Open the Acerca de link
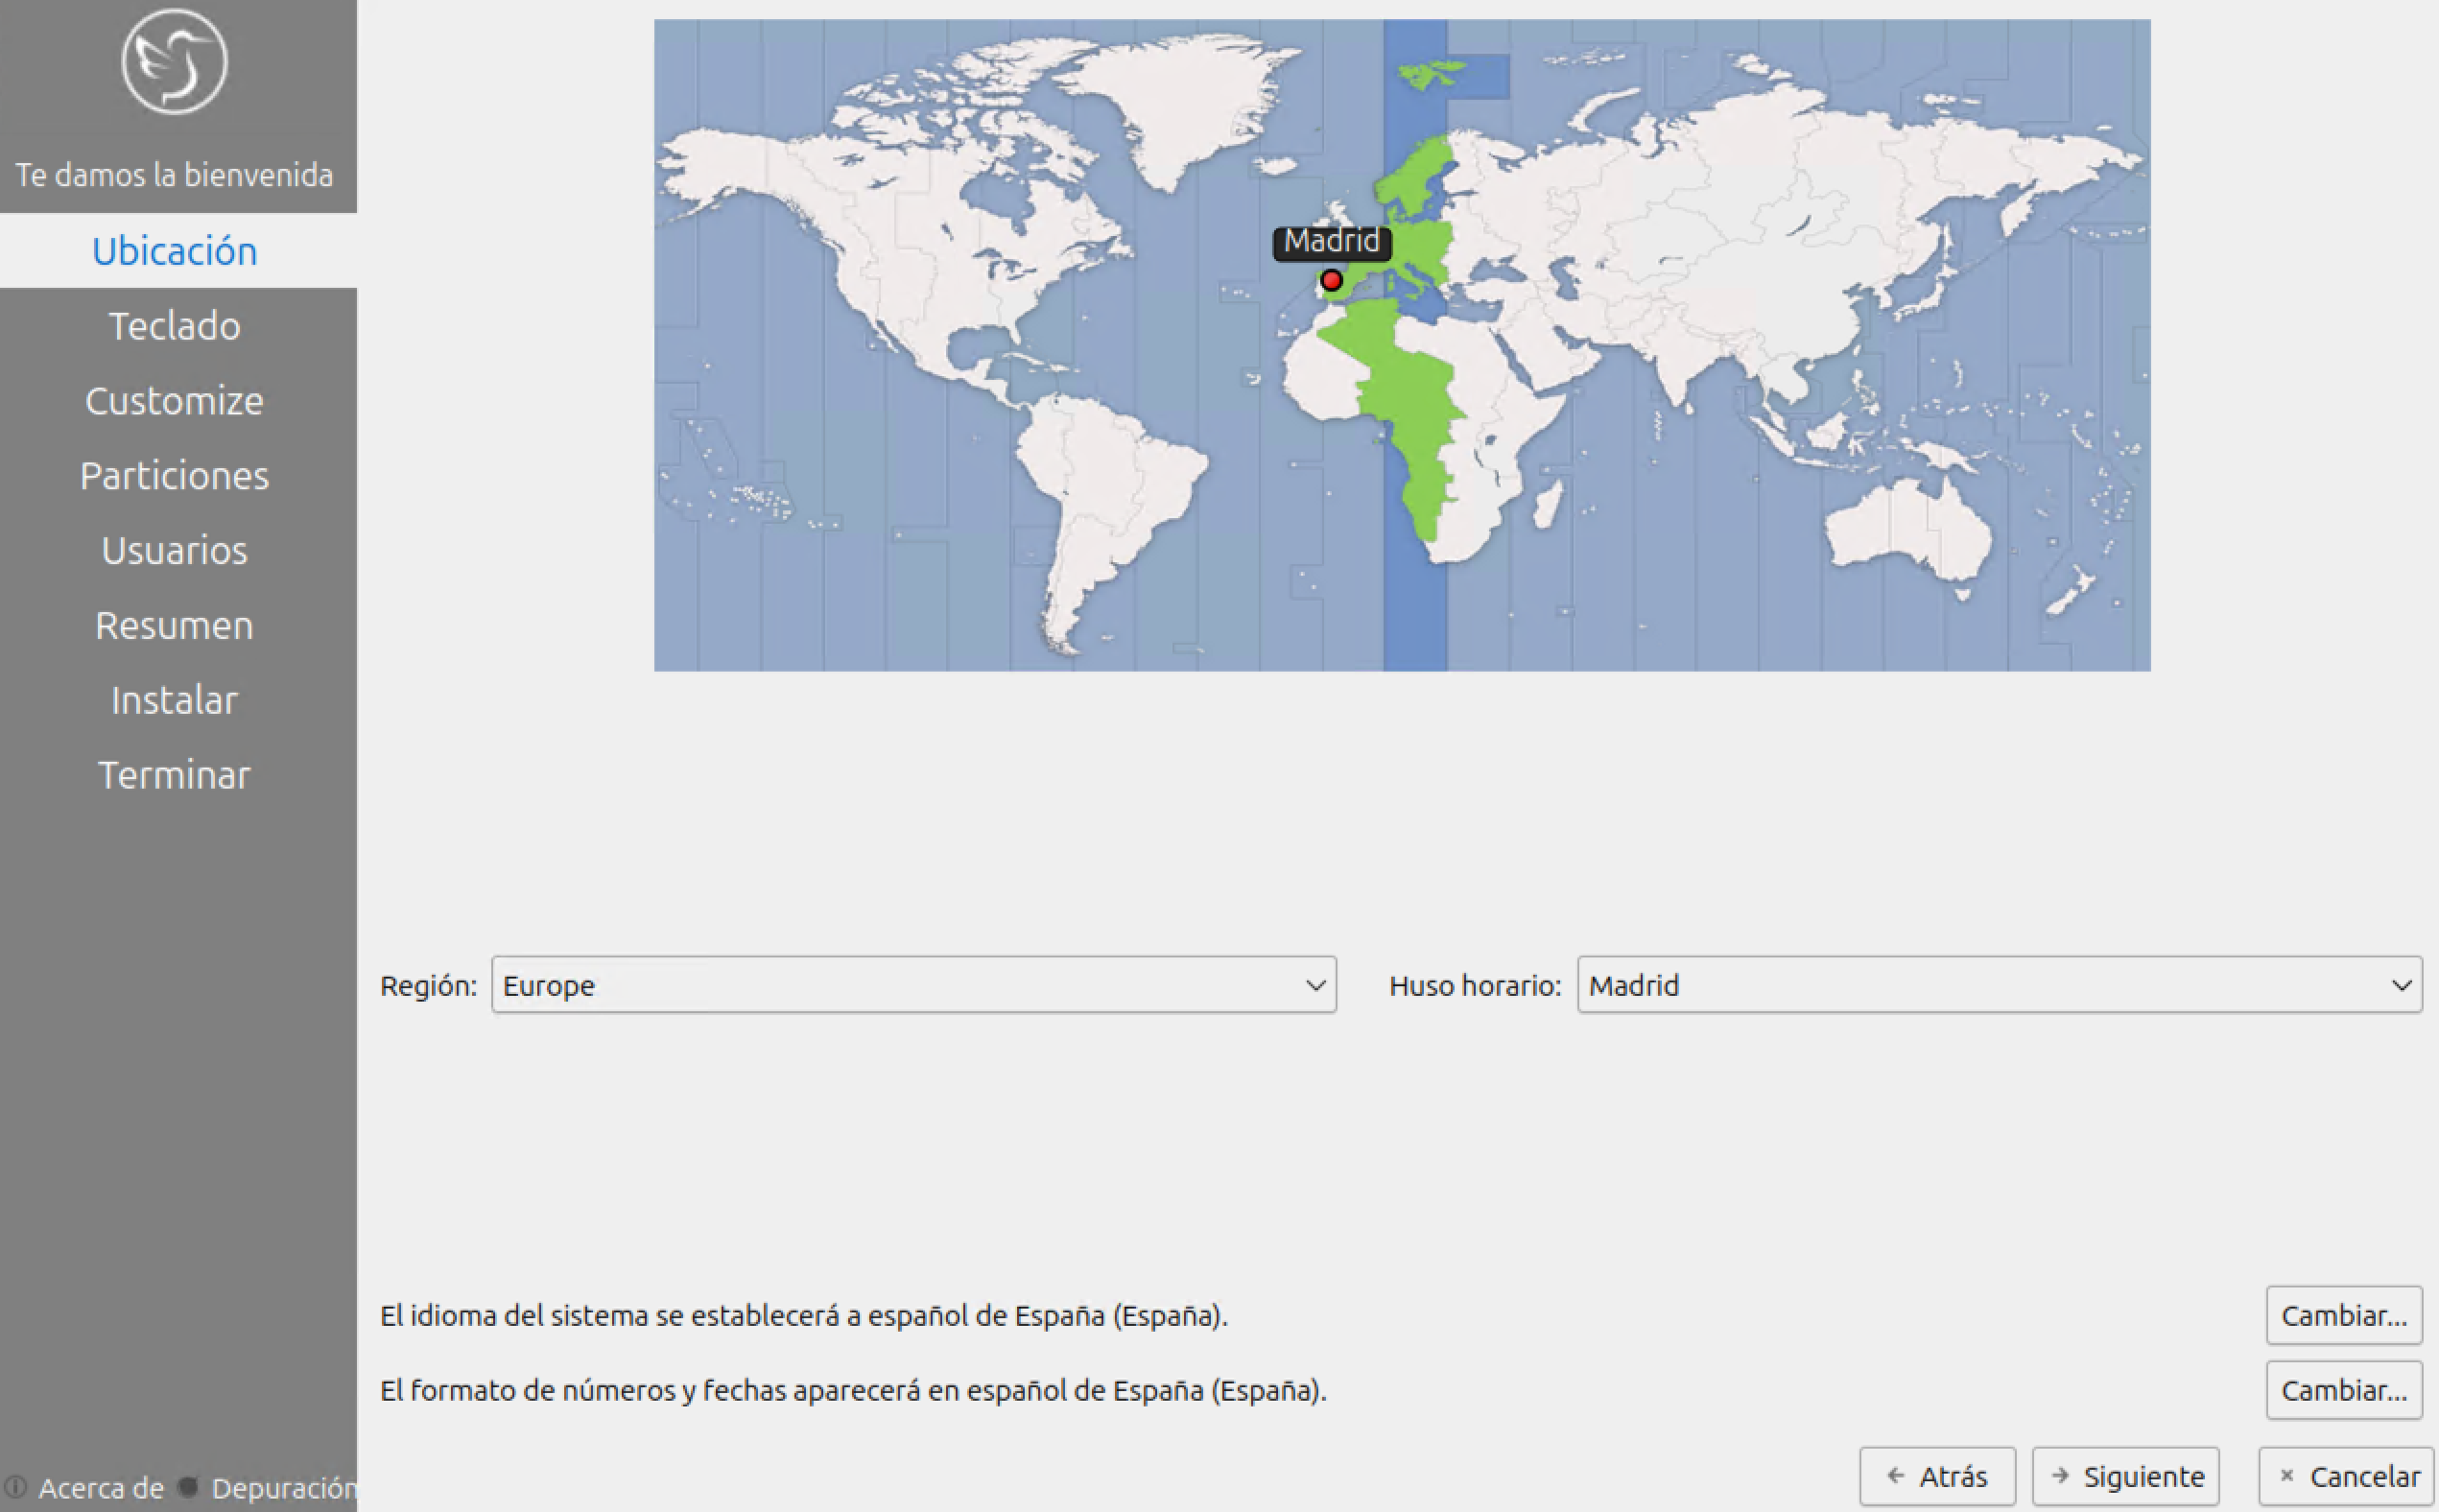The image size is (2439, 1512). pyautogui.click(x=101, y=1488)
